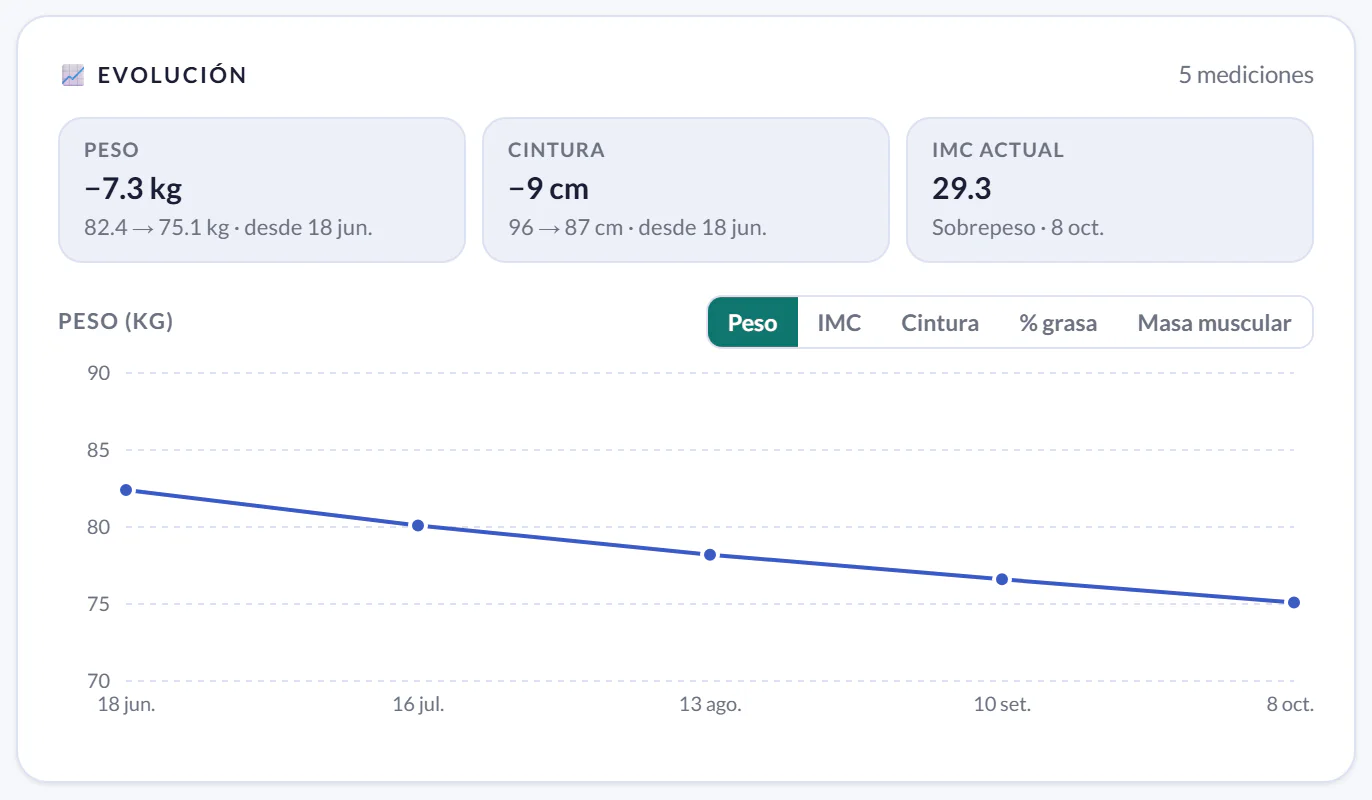
Task: Click the Cintura −9 cm summary card
Action: click(686, 190)
